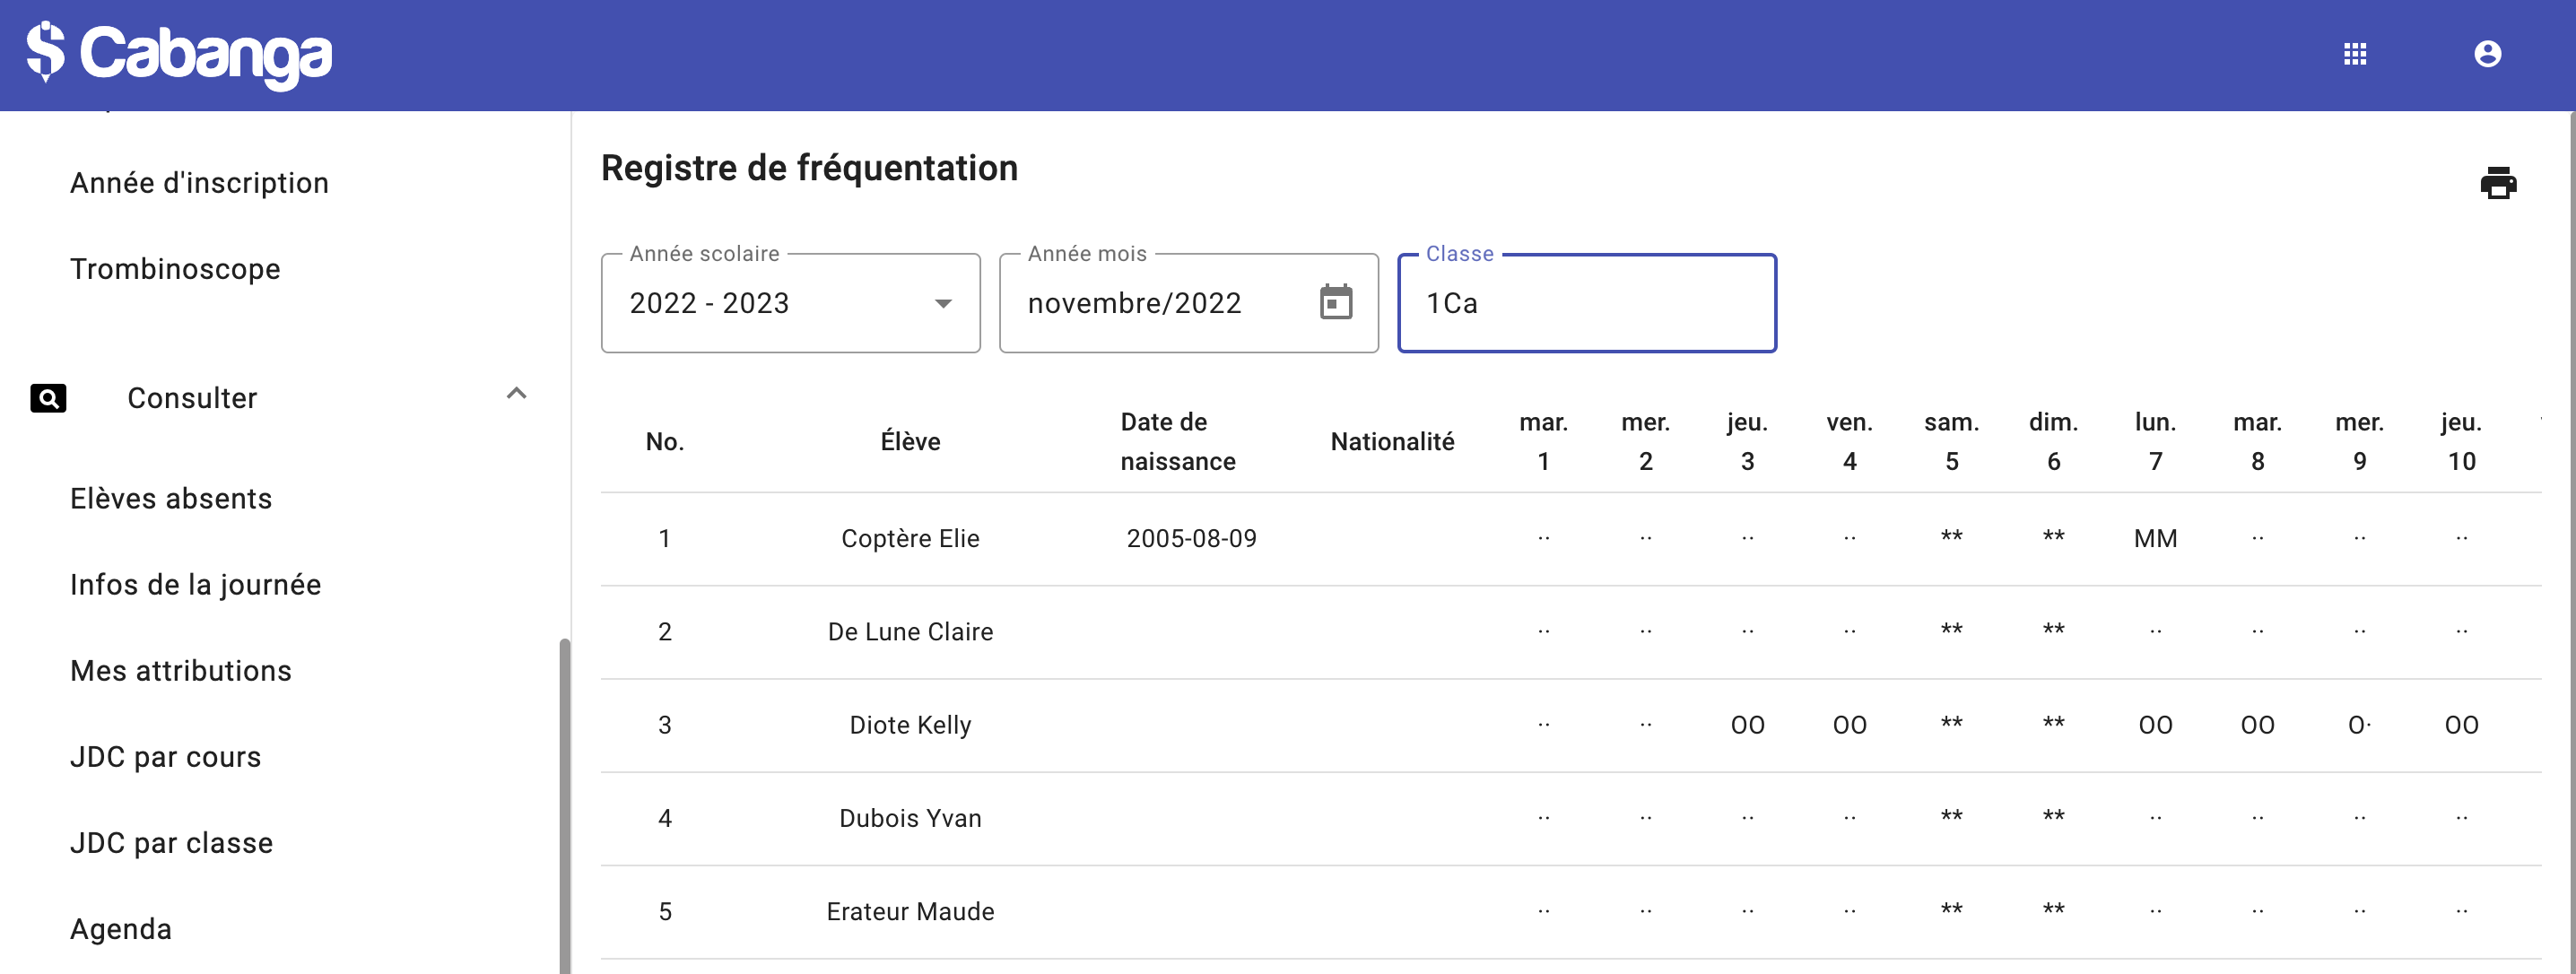Select student De Lune Claire

[910, 631]
